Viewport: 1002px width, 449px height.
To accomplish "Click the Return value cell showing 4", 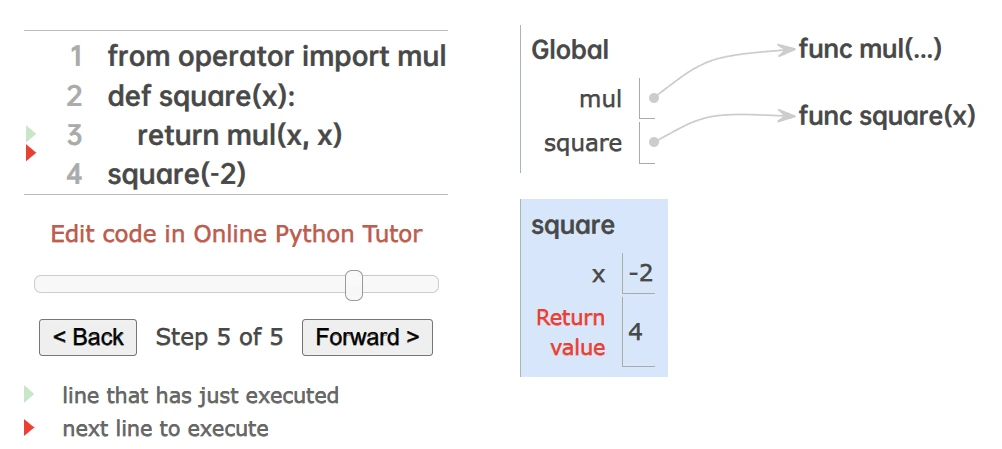I will click(636, 332).
